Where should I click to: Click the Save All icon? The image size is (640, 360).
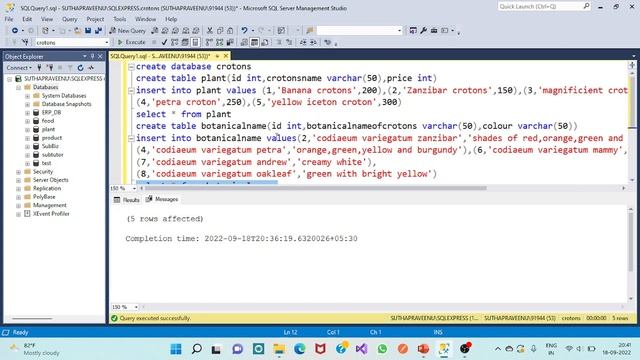click(98, 31)
